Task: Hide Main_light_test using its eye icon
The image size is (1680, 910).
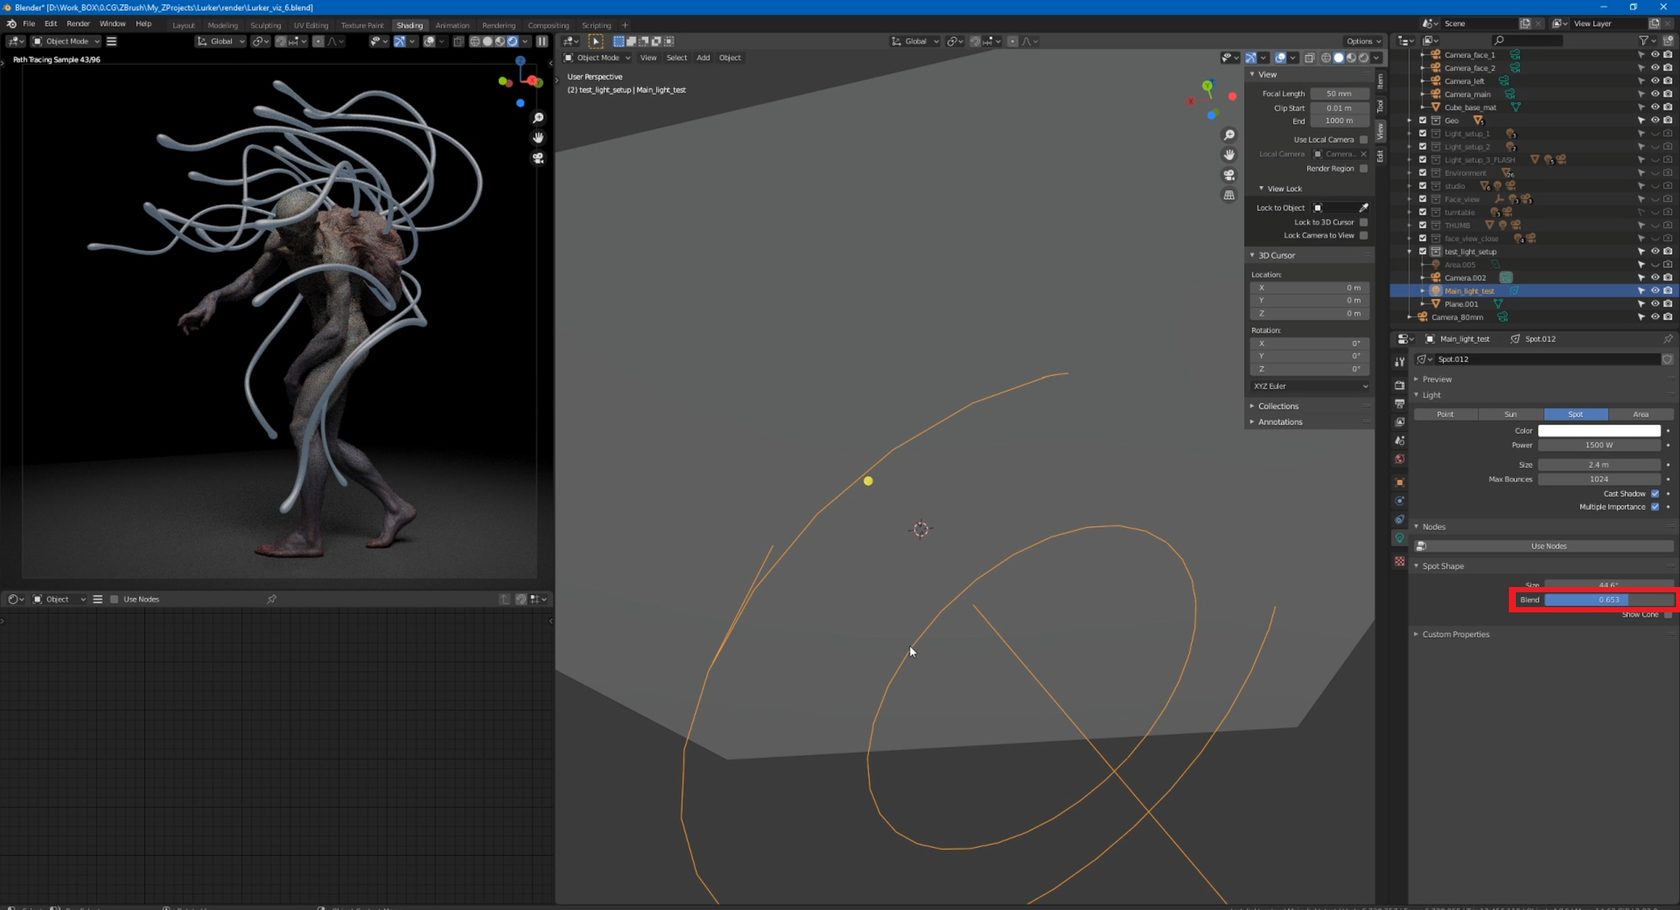Action: pos(1654,291)
